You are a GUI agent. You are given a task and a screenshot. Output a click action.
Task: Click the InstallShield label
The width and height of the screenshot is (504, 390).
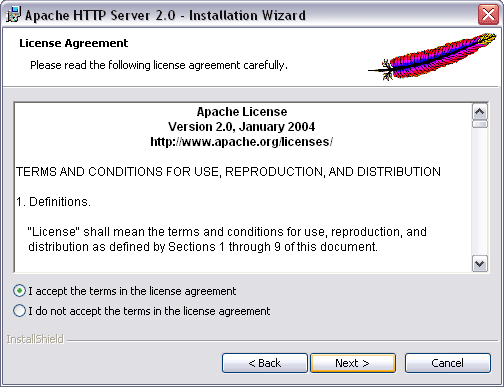pyautogui.click(x=35, y=339)
